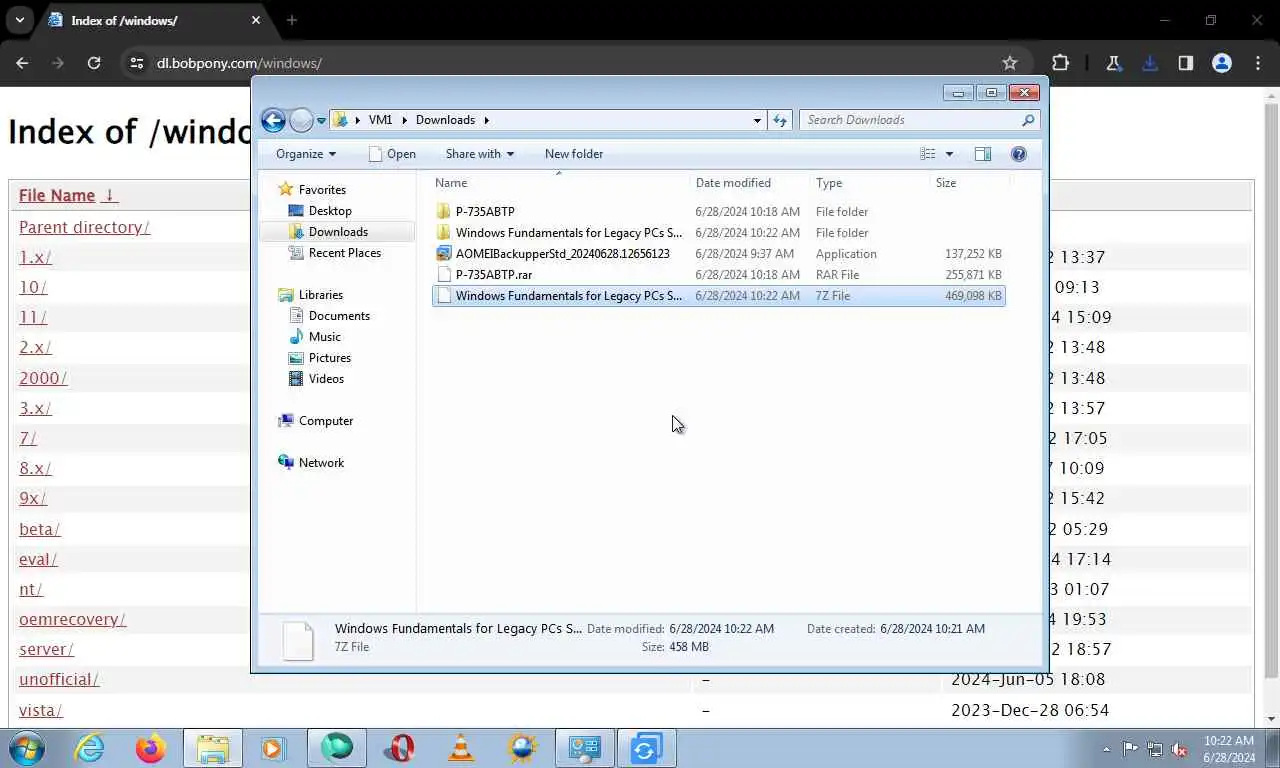Open Explorer help with the question icon
Image resolution: width=1280 pixels, height=768 pixels.
point(1019,154)
